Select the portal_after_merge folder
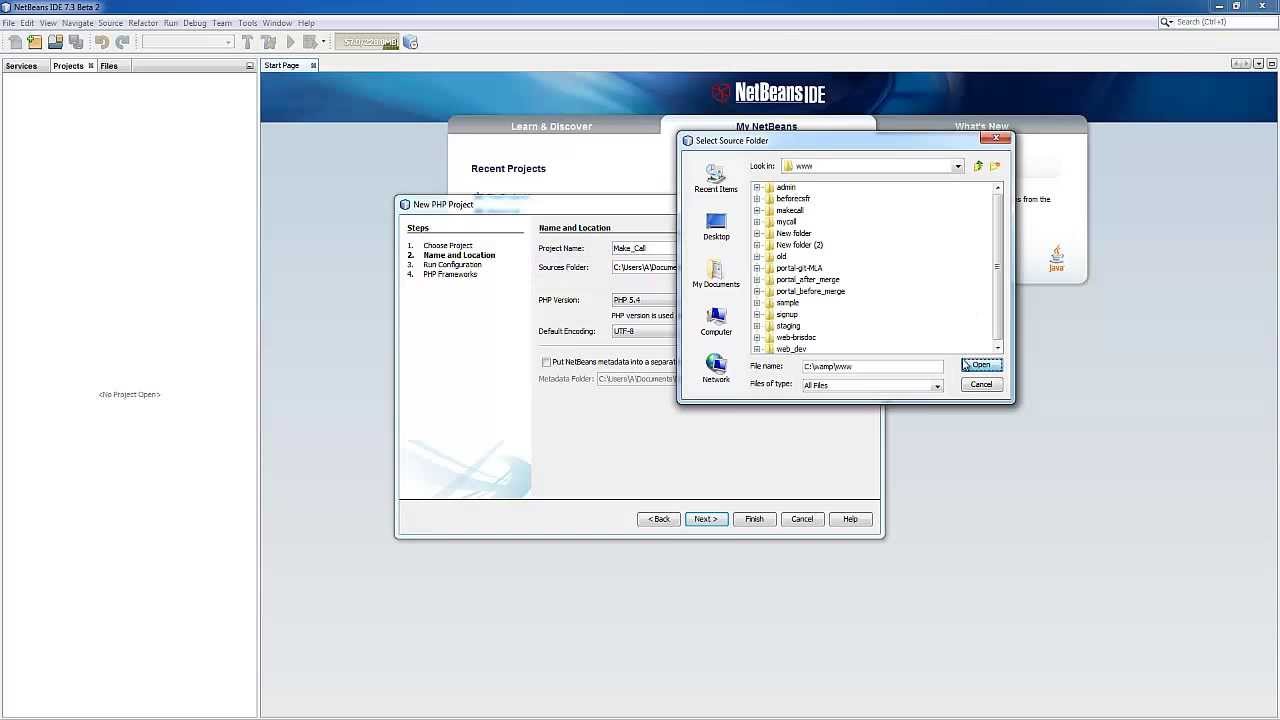This screenshot has width=1280, height=720. [807, 280]
